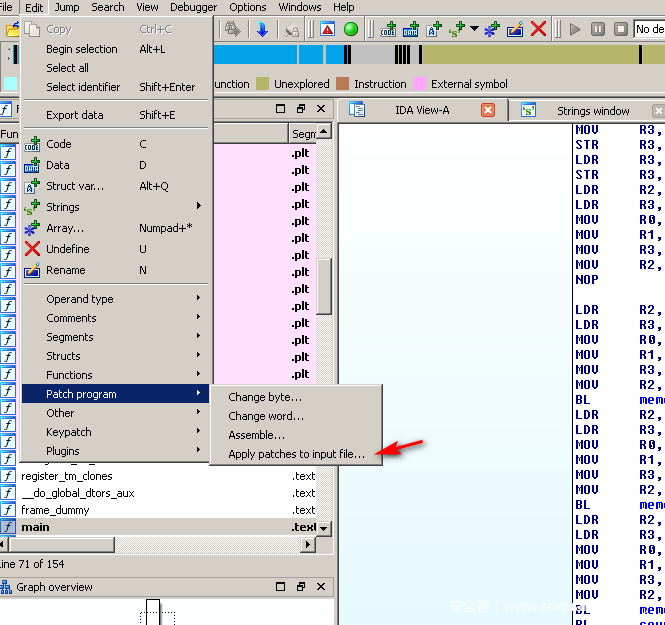Click the pause debugger button
This screenshot has height=625, width=665.
598,29
